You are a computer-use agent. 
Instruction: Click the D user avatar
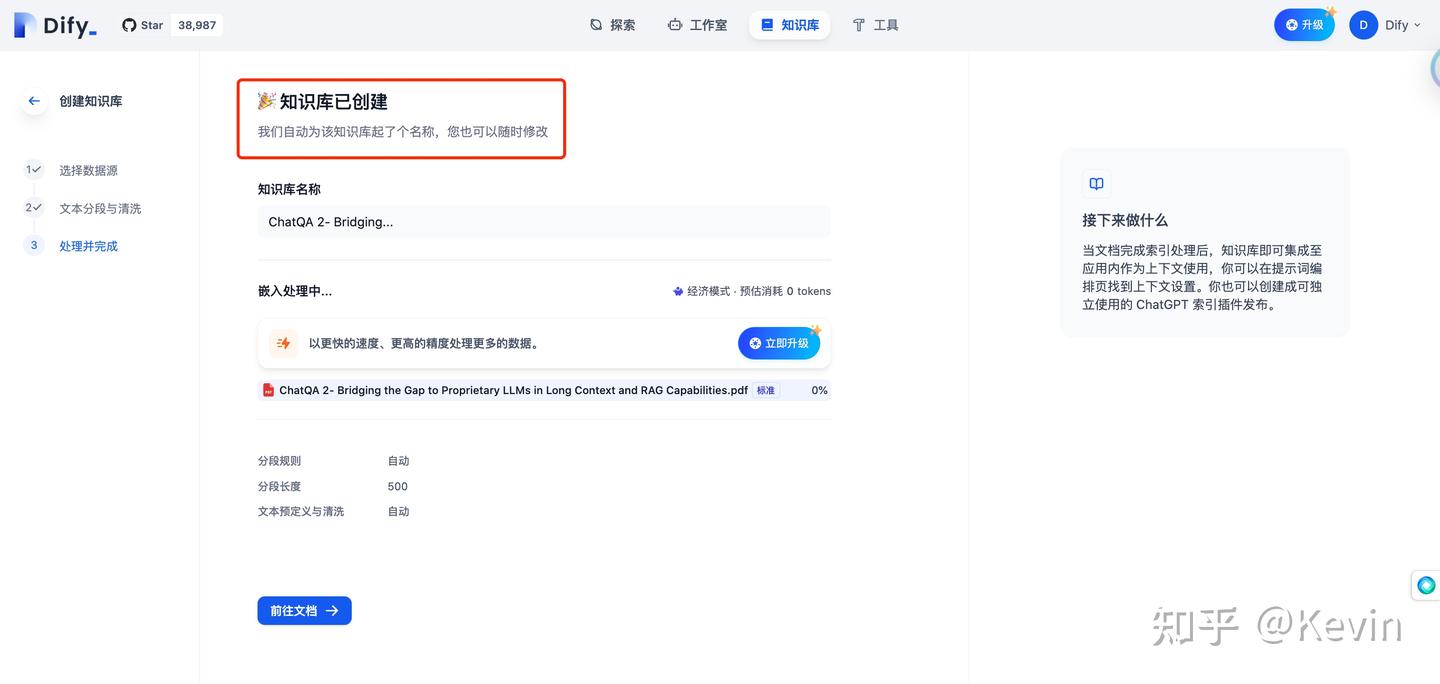(x=1363, y=25)
